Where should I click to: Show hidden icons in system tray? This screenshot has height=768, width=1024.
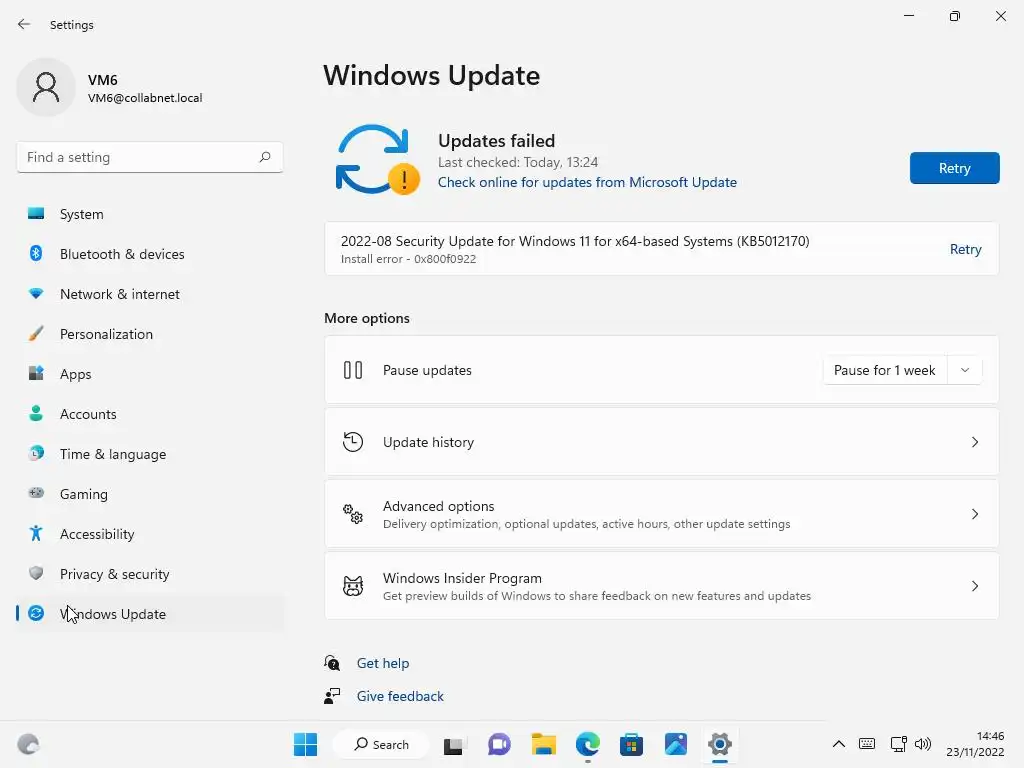pos(839,744)
